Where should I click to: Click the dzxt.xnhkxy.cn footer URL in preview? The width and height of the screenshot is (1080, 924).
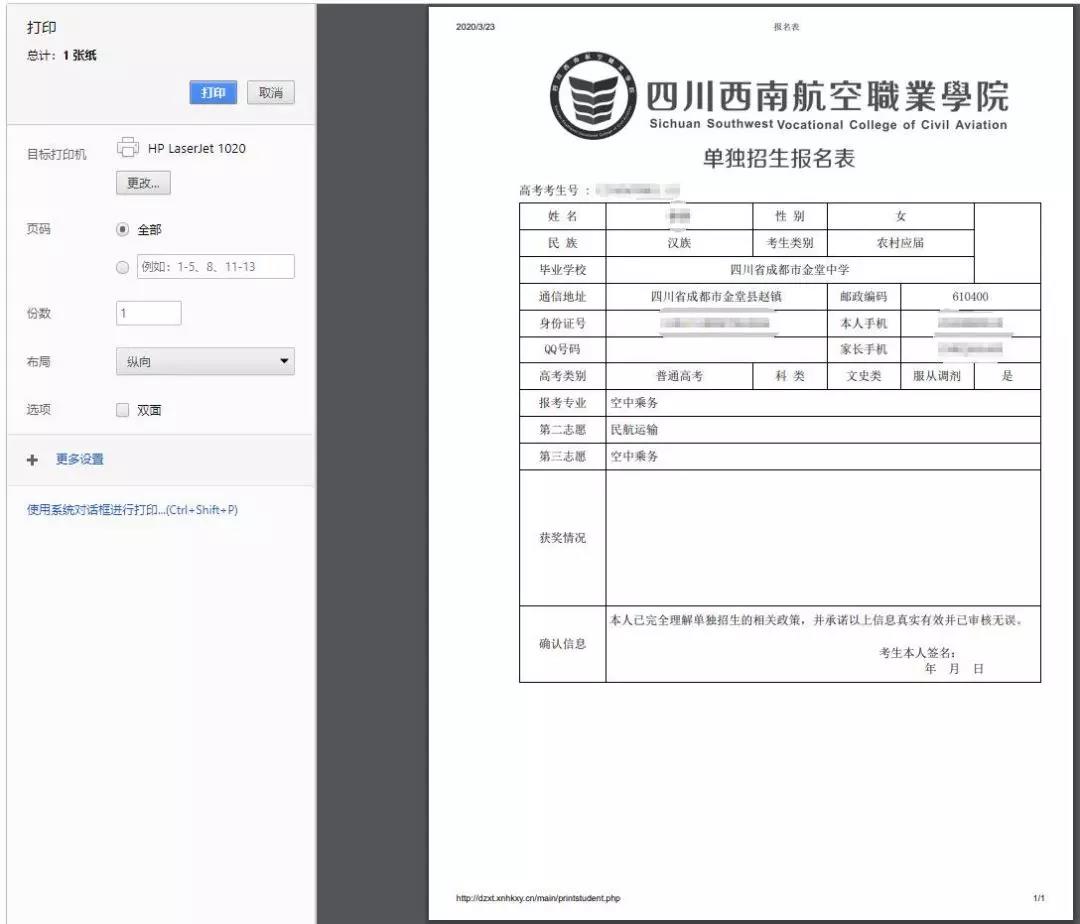coord(538,898)
